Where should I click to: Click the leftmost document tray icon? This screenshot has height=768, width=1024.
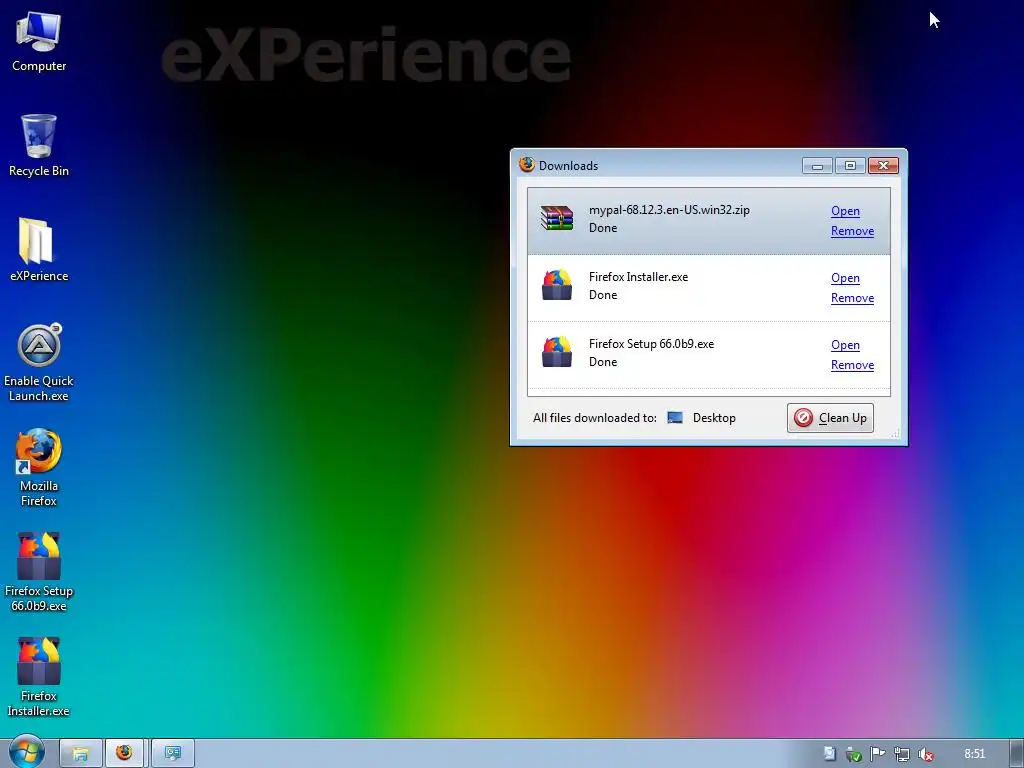pyautogui.click(x=829, y=754)
